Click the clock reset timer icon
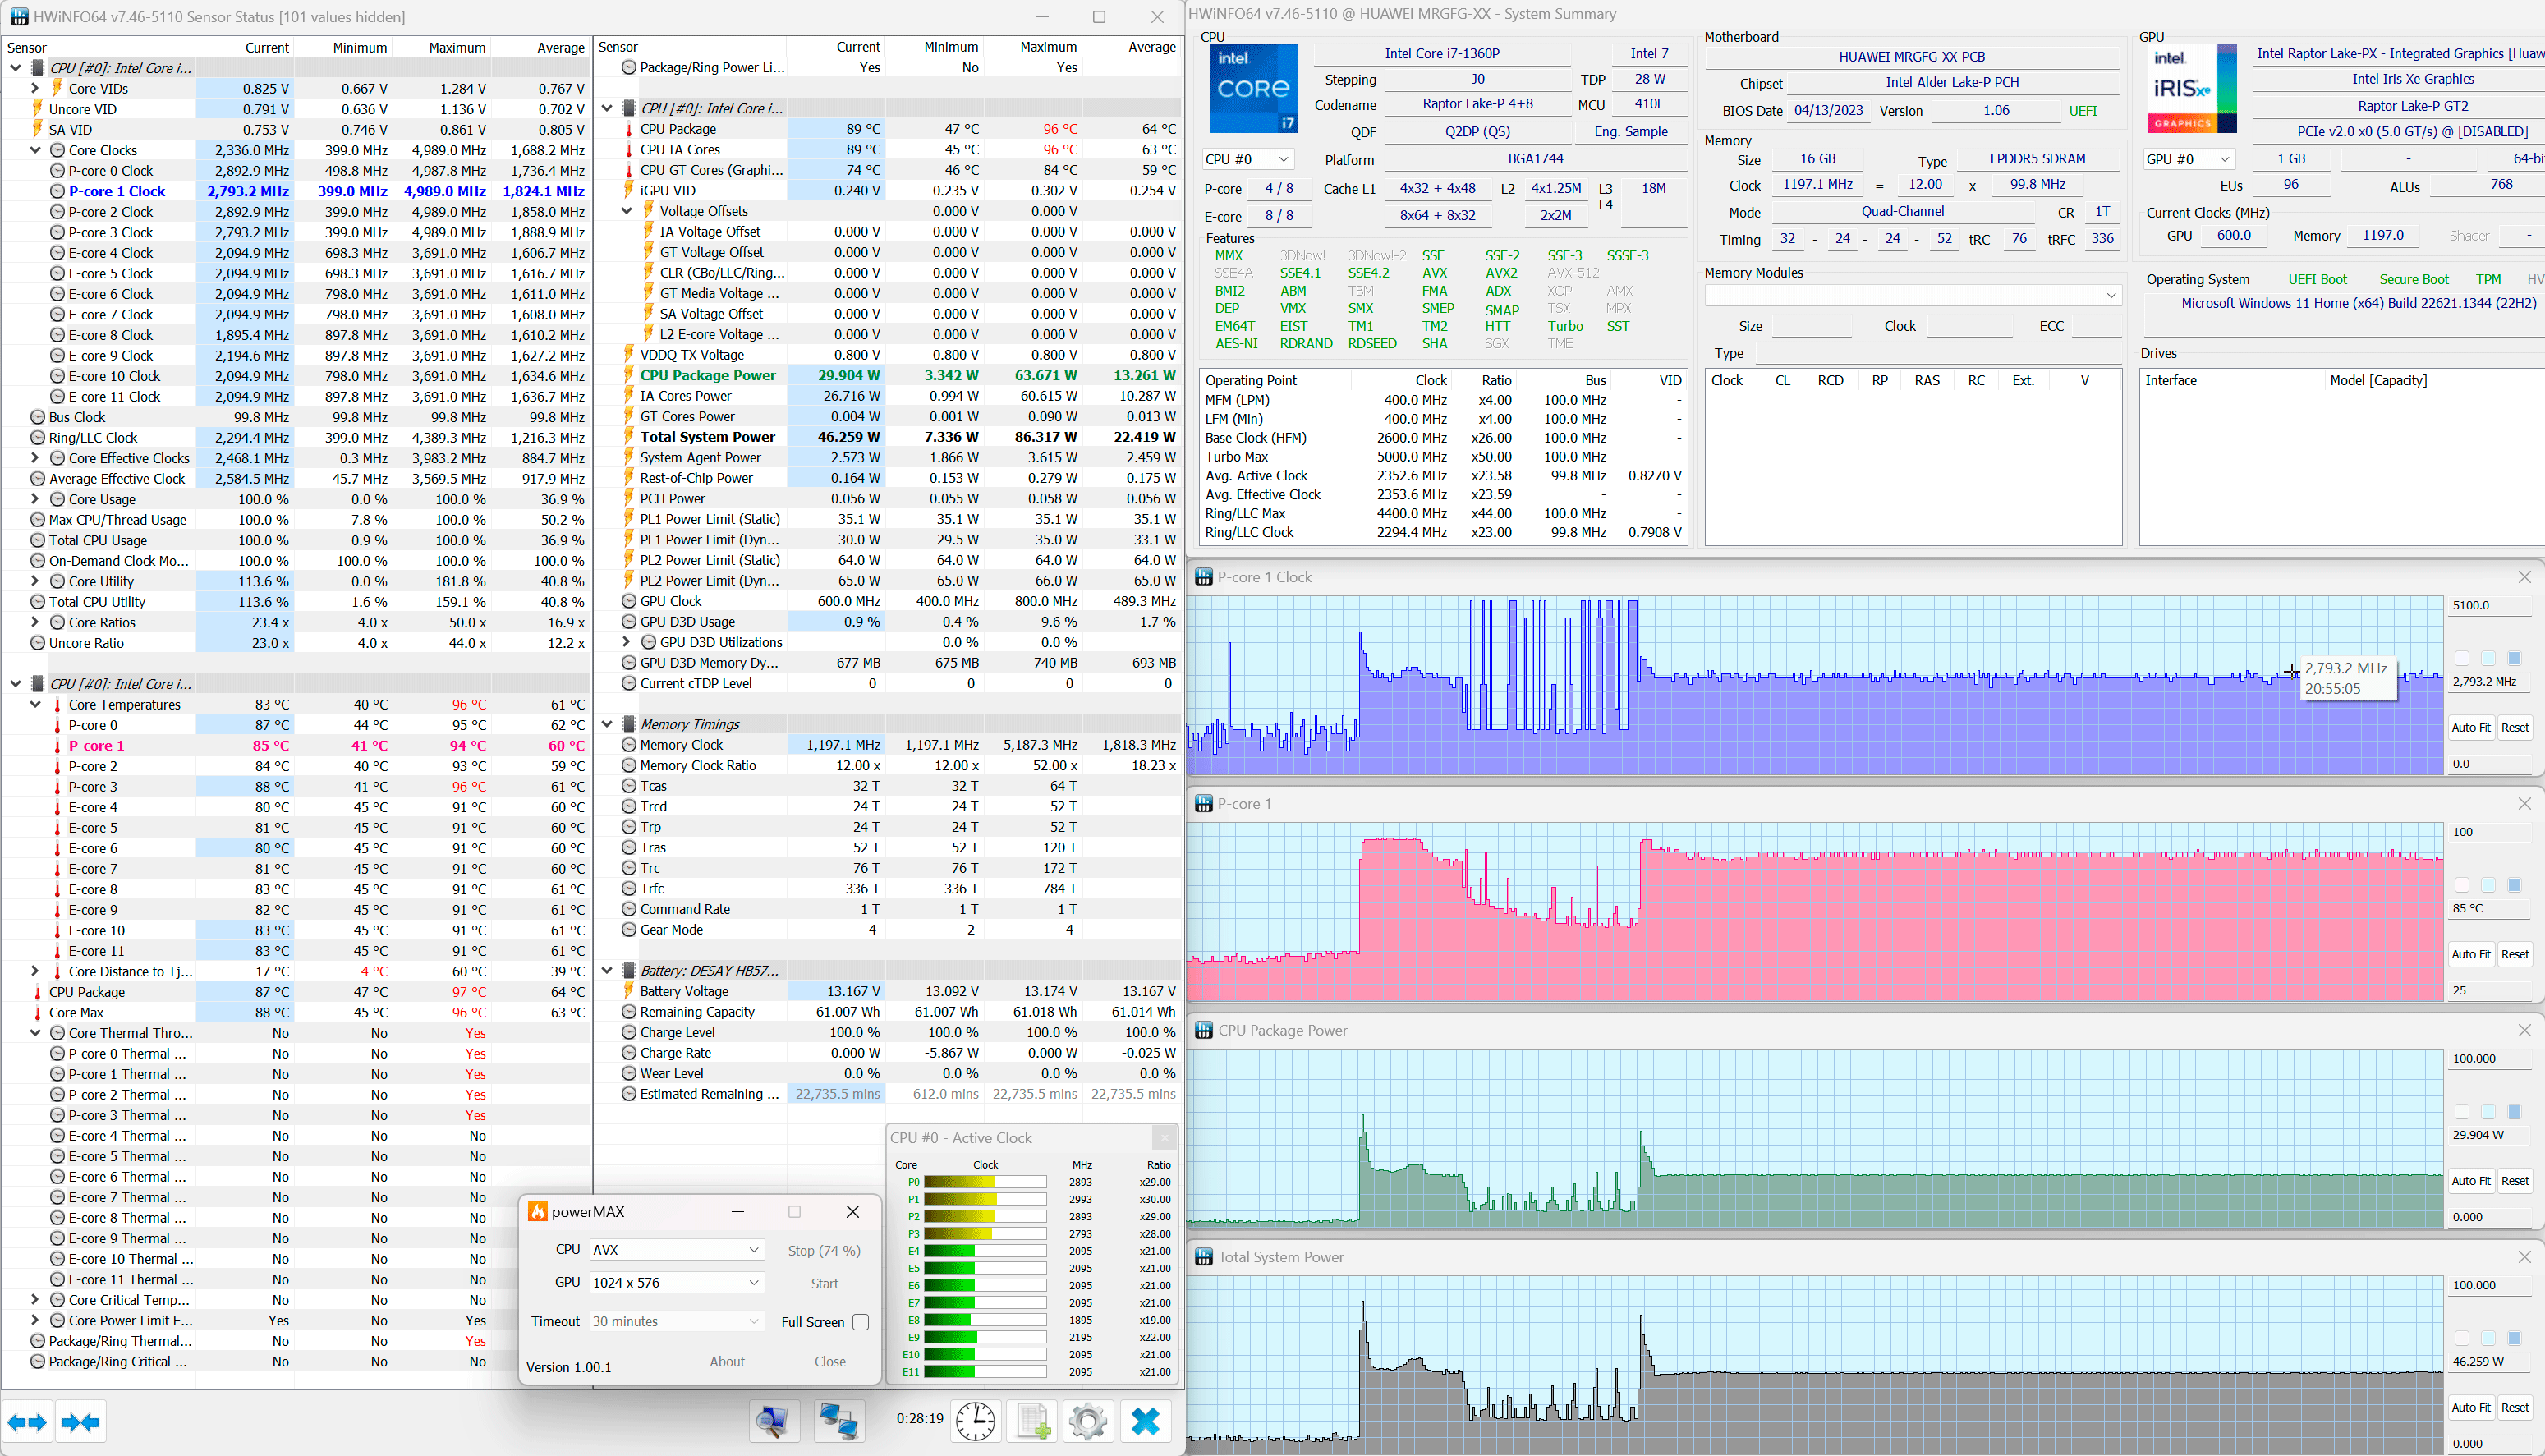The width and height of the screenshot is (2545, 1456). (975, 1420)
